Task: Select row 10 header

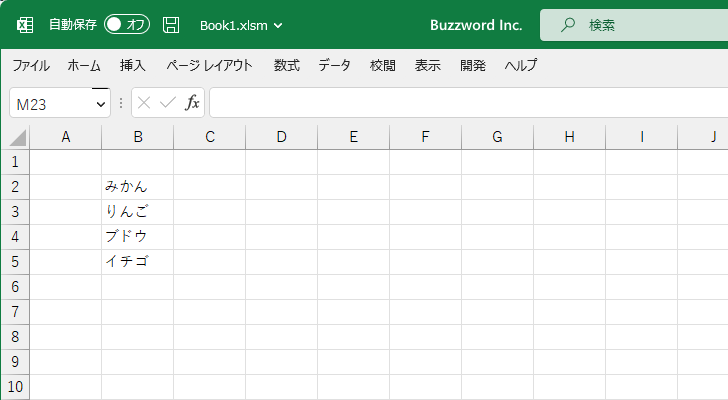Action: [15, 387]
